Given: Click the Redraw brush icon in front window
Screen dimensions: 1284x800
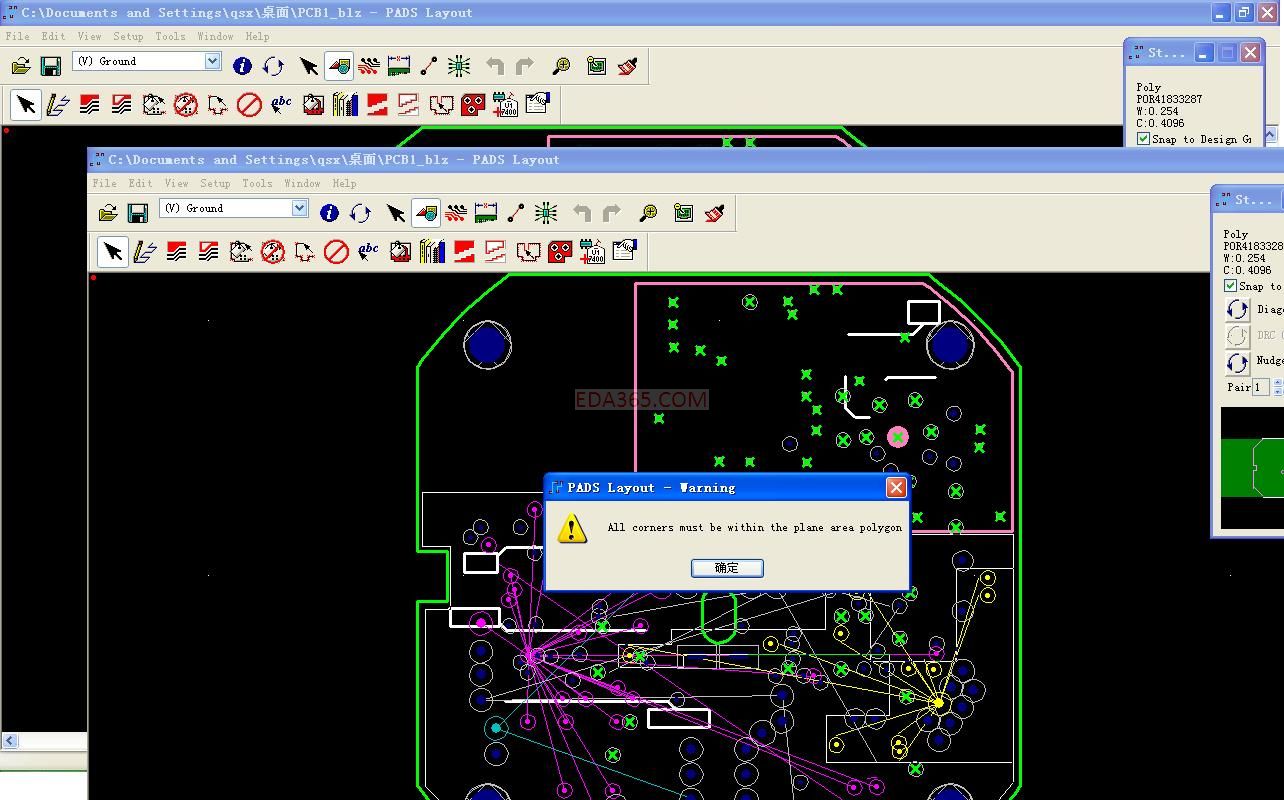Looking at the screenshot, I should coord(714,213).
